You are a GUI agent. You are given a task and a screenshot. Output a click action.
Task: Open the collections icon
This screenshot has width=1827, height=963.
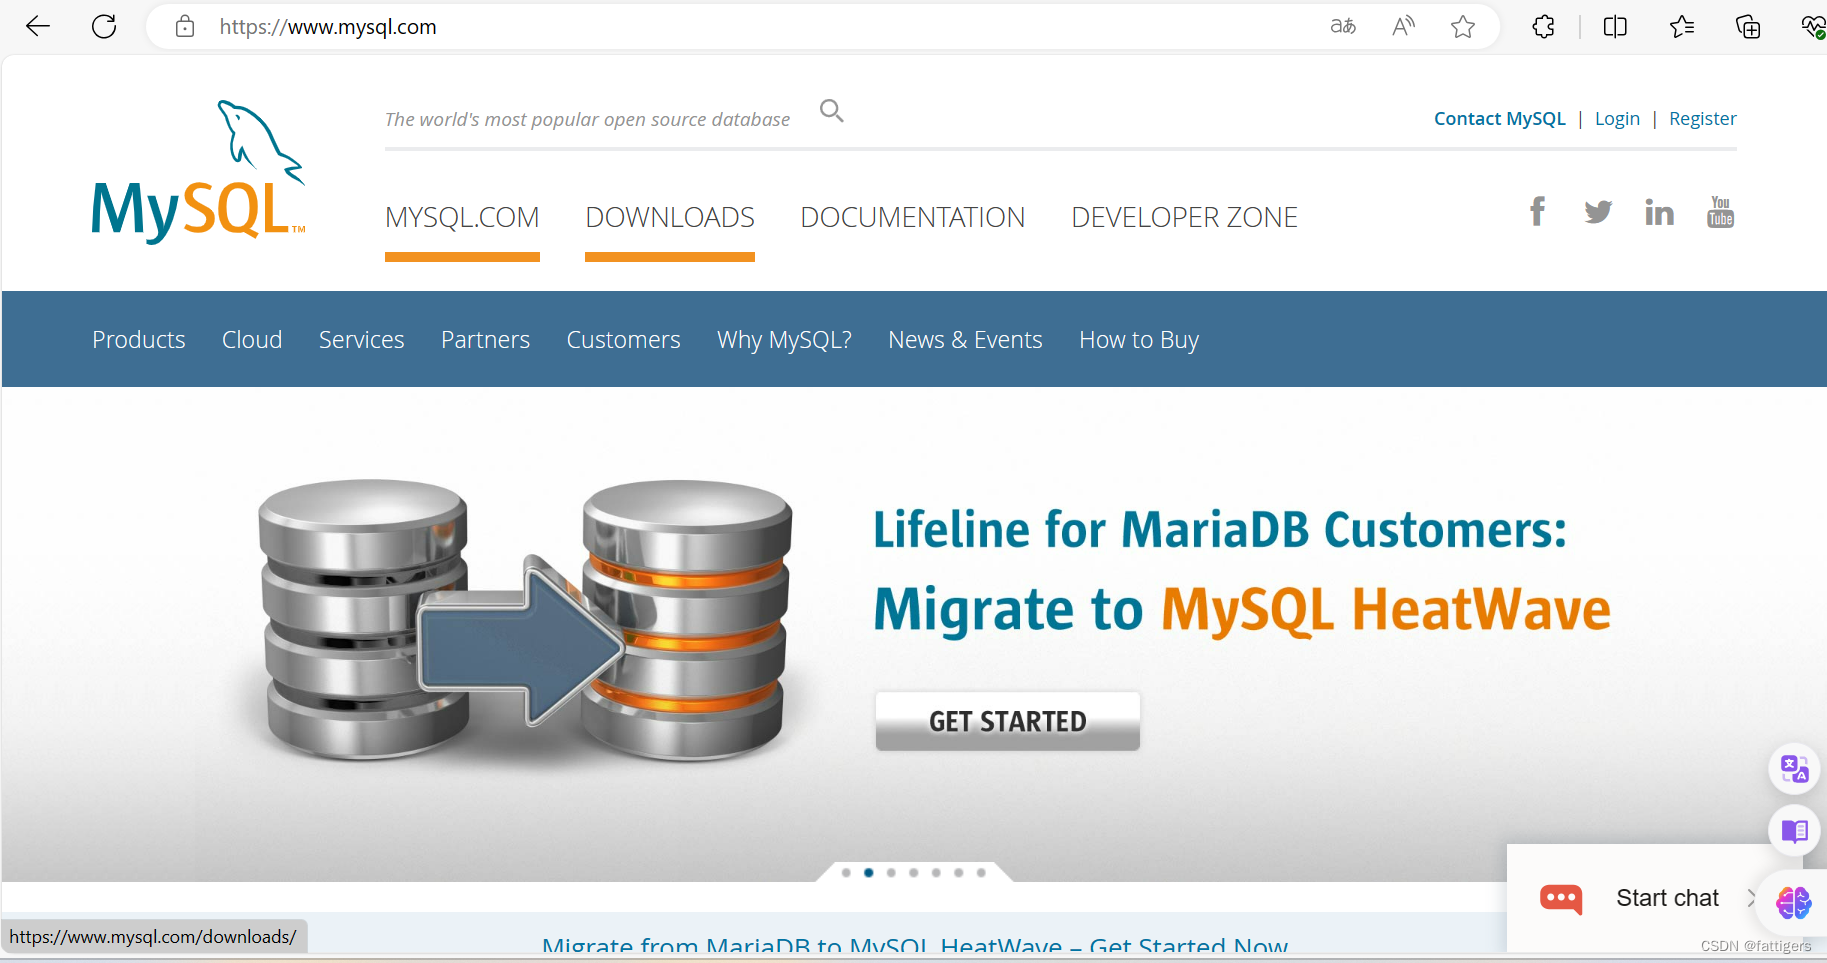coord(1748,27)
